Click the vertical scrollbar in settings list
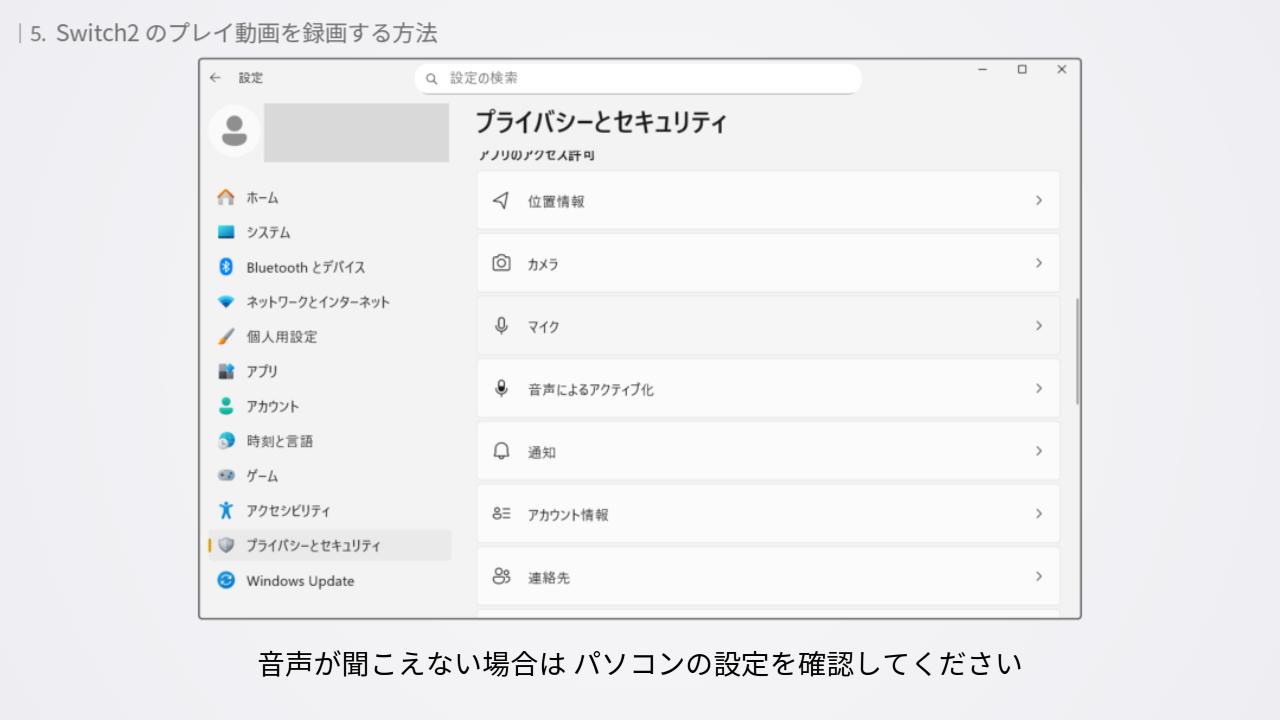The height and width of the screenshot is (720, 1280). tap(1077, 350)
